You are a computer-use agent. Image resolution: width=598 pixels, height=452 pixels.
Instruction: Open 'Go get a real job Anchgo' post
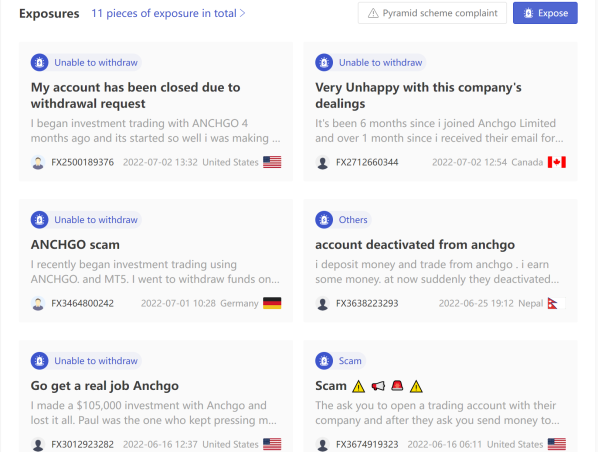[104, 386]
